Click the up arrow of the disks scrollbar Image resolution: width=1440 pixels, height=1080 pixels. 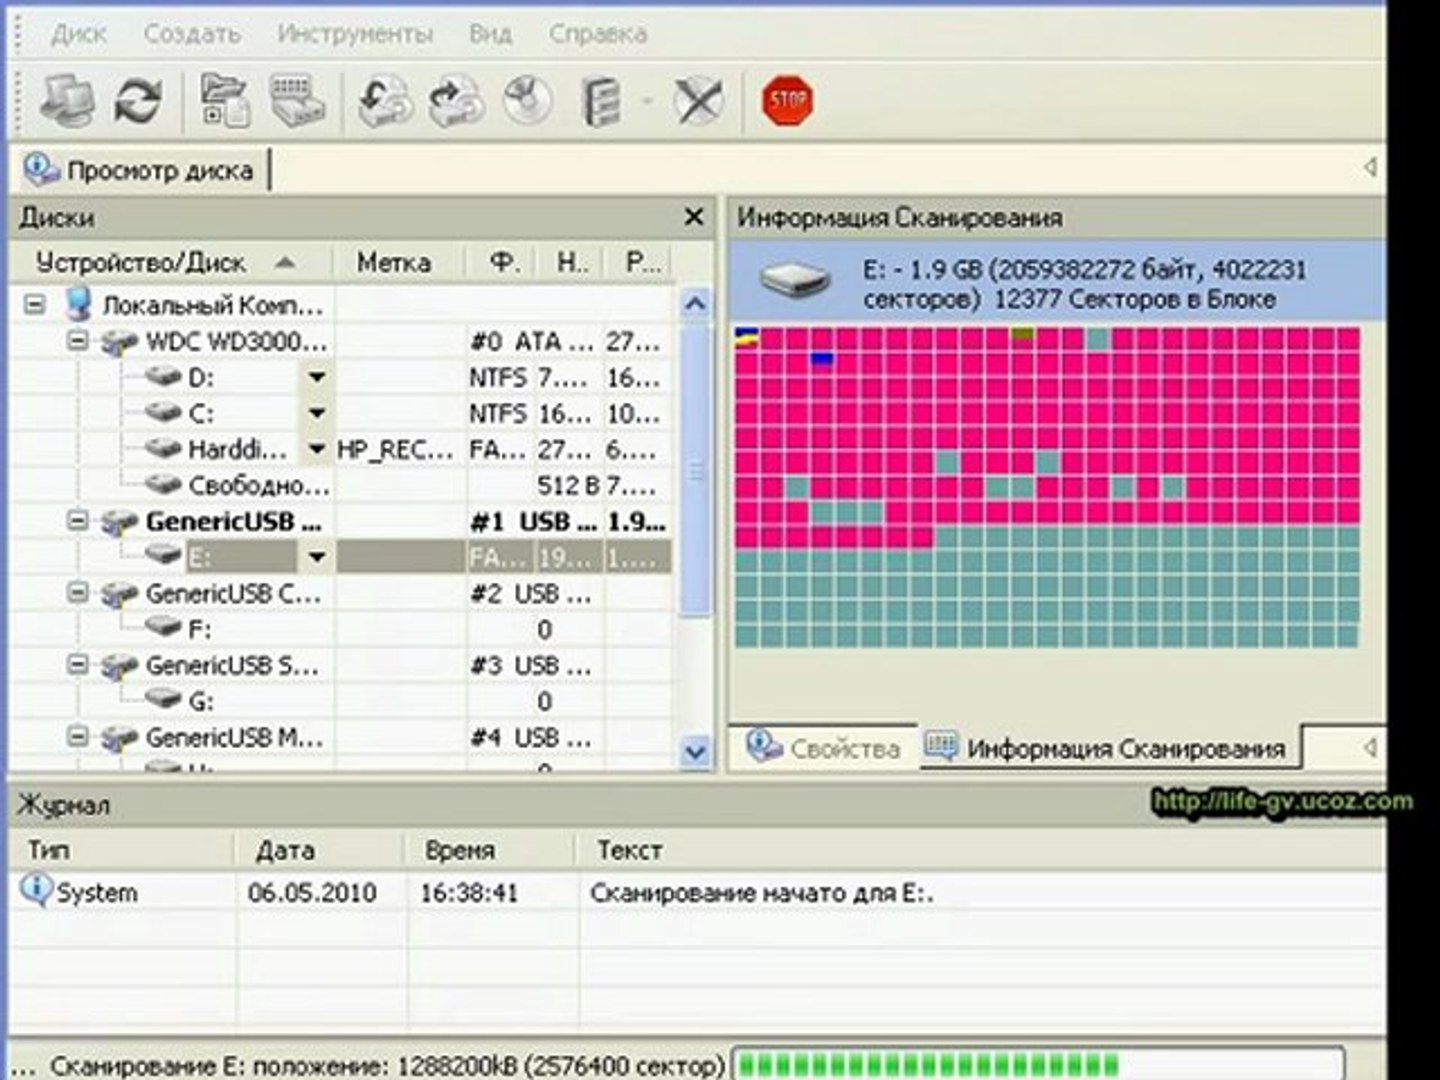point(695,303)
